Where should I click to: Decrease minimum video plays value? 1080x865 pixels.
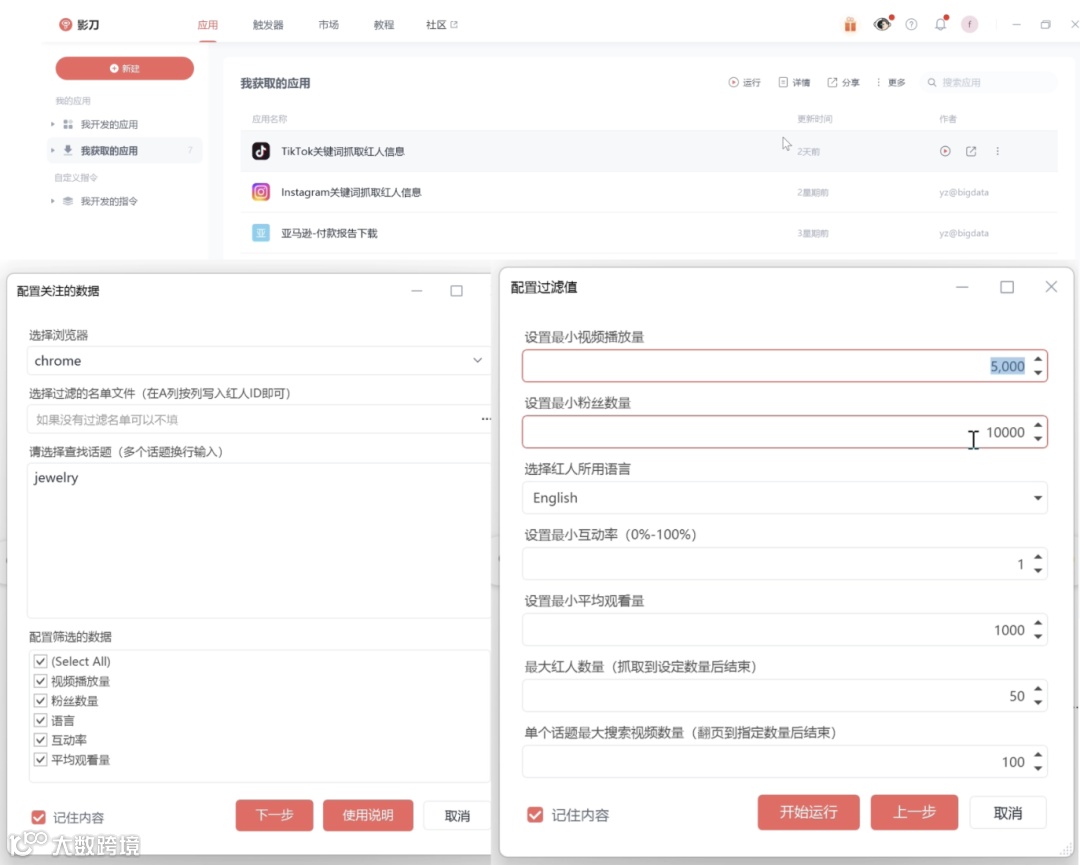coord(1038,373)
